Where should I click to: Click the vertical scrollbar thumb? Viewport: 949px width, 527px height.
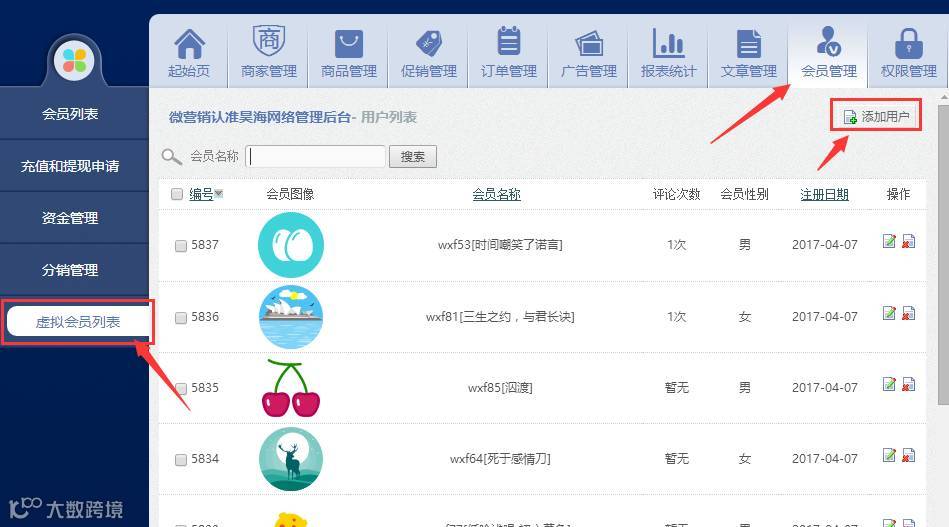pos(943,254)
